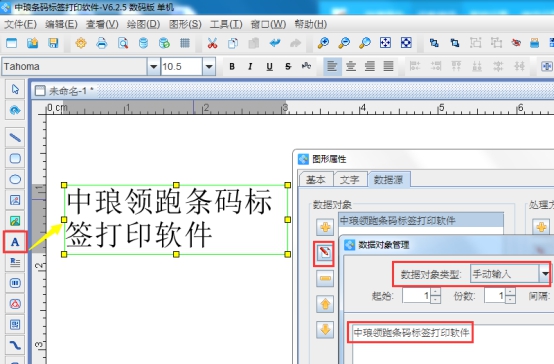
Task: Open the 查看(V) menu
Action: (x=102, y=24)
